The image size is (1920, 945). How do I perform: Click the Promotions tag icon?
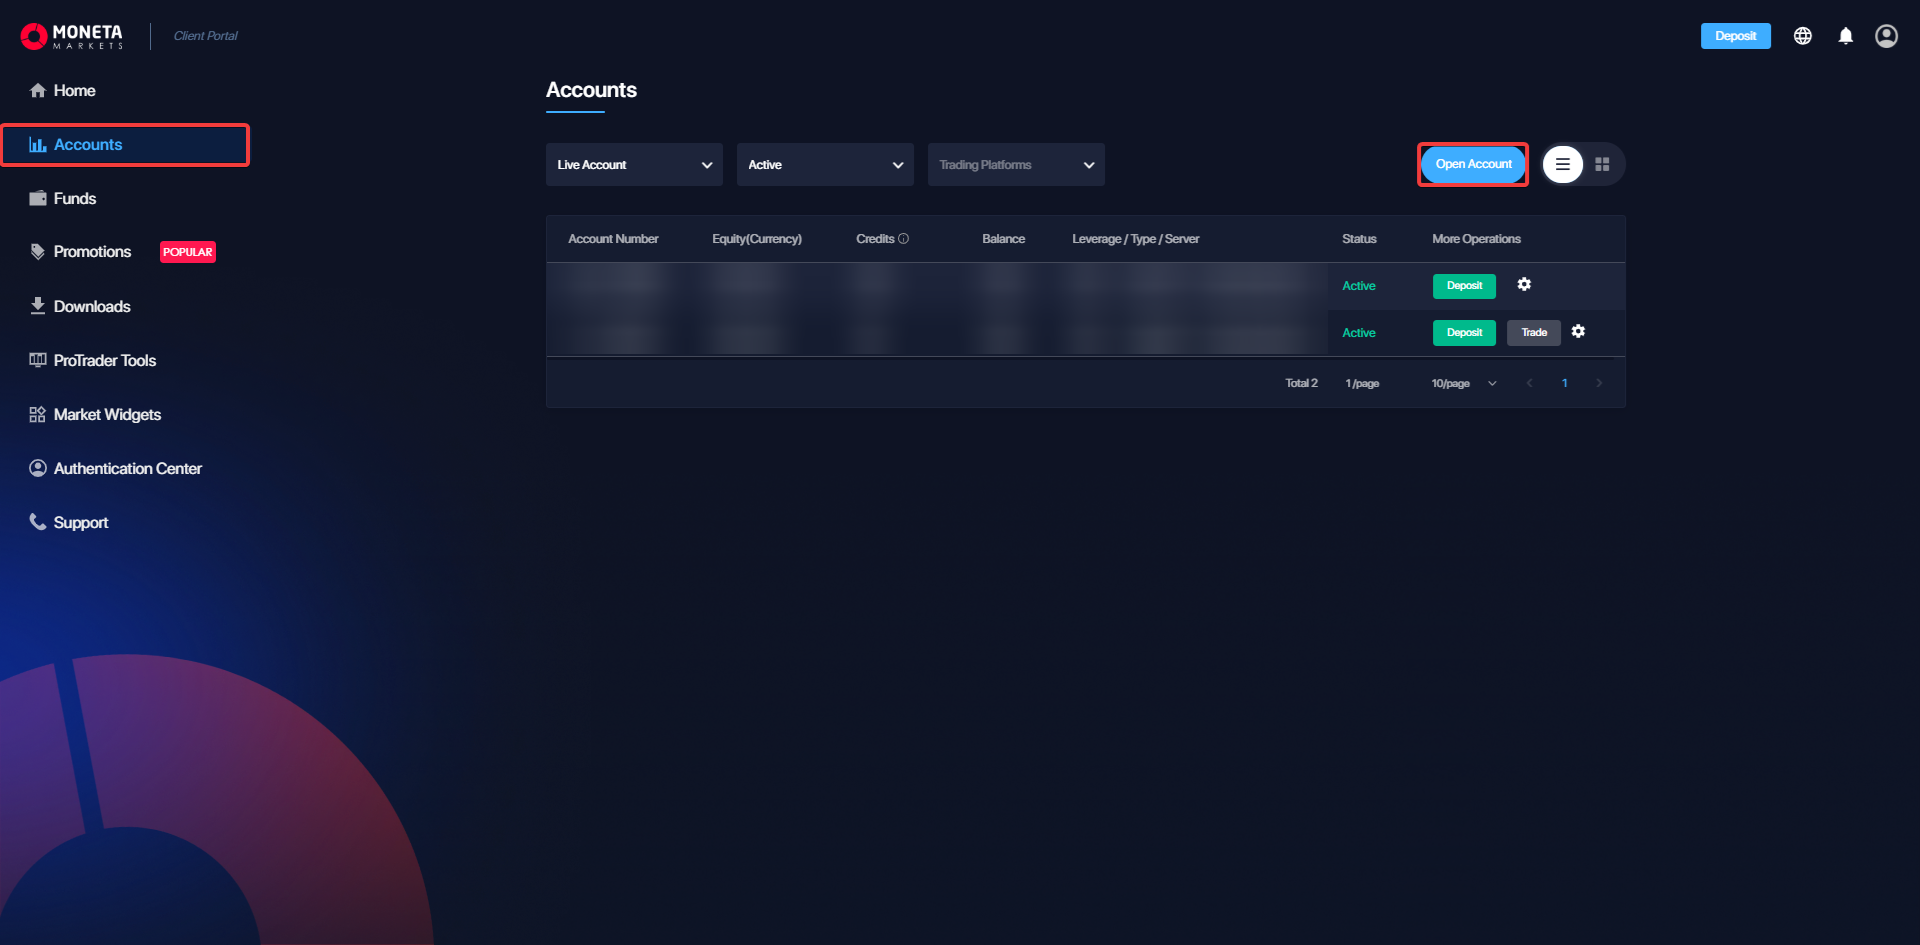(x=38, y=252)
